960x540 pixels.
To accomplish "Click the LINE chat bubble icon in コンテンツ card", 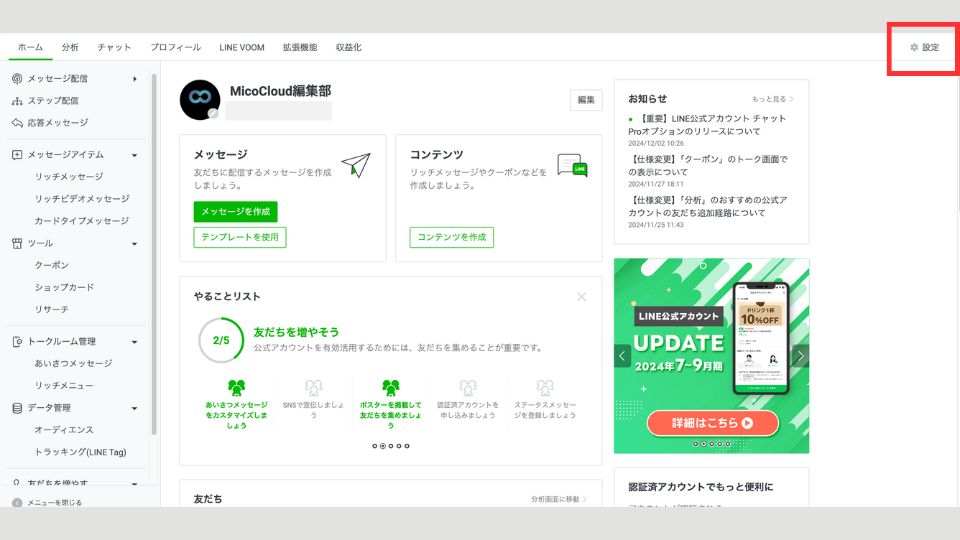I will 572,165.
